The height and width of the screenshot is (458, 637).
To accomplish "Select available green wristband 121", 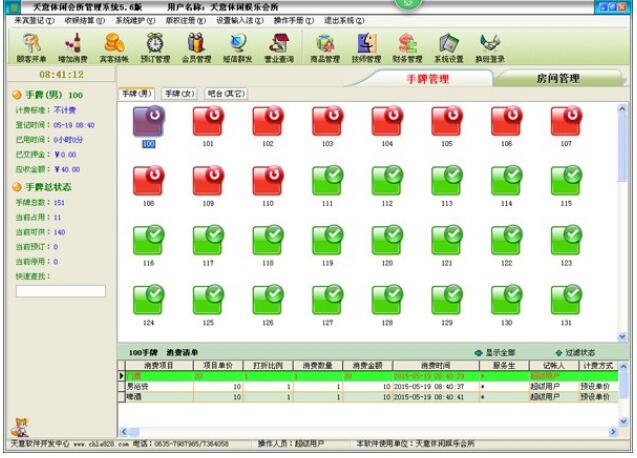I will coord(447,240).
